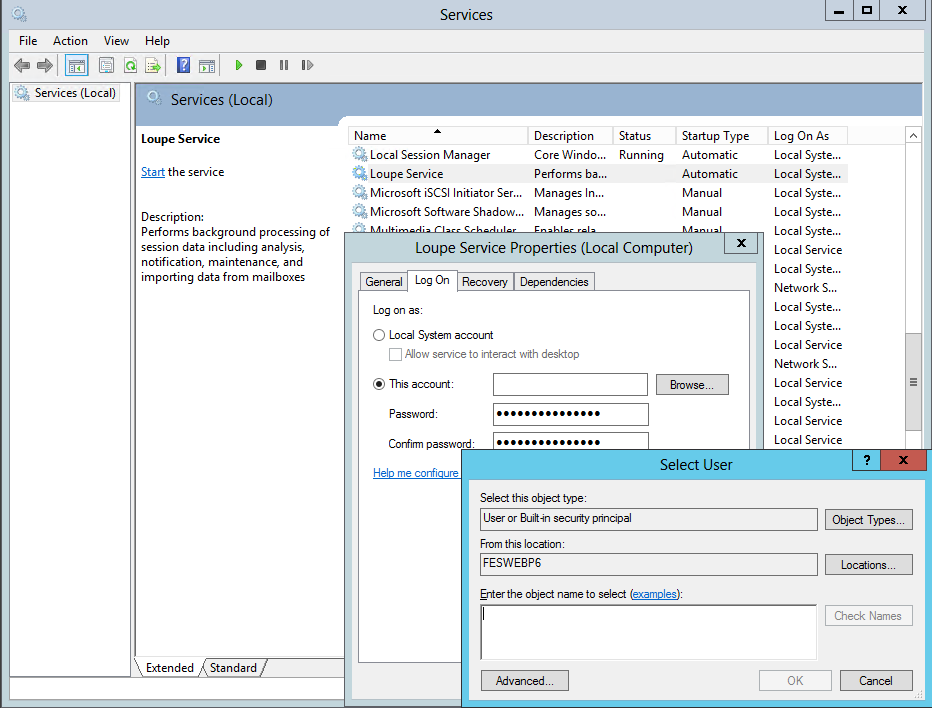Click the Advanced... button in Select User
The image size is (932, 708).
coord(524,681)
